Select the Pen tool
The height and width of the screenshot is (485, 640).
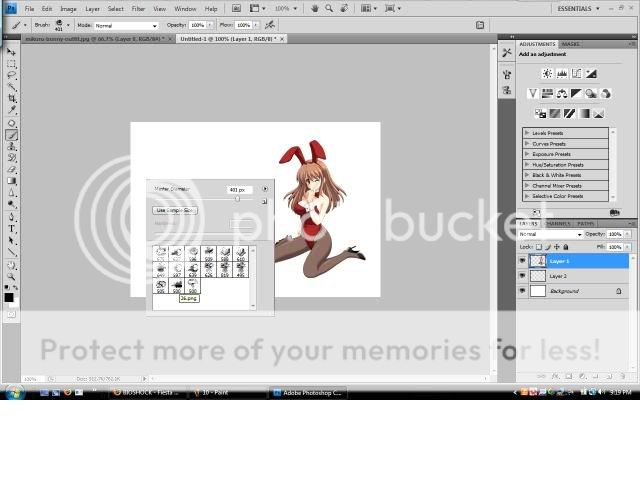[11, 217]
